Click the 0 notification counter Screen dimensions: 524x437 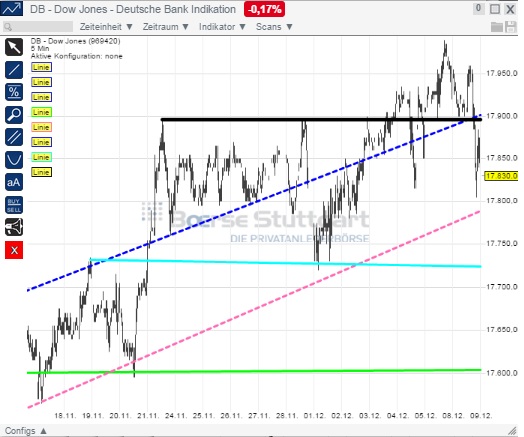(x=479, y=9)
